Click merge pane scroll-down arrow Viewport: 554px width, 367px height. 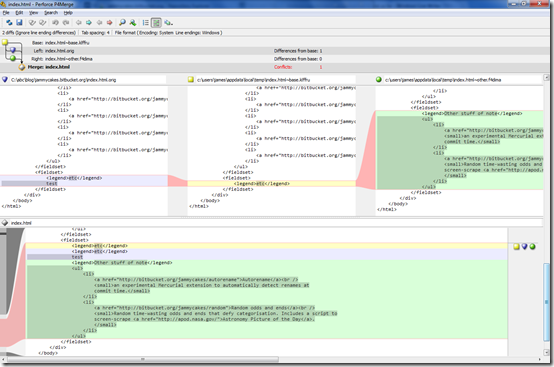pyautogui.click(x=547, y=352)
